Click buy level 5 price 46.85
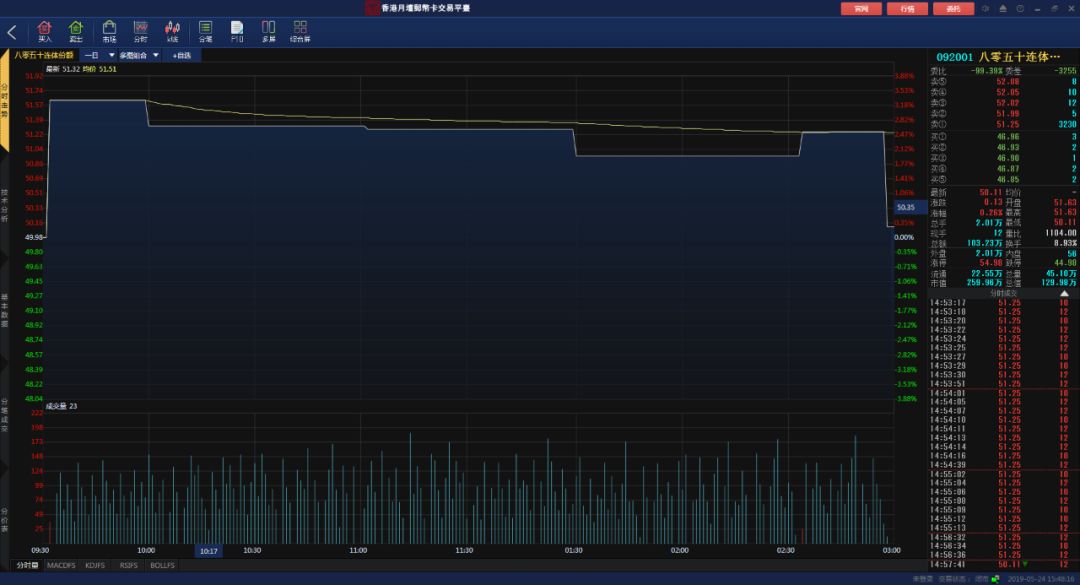The width and height of the screenshot is (1080, 585). coord(1008,179)
